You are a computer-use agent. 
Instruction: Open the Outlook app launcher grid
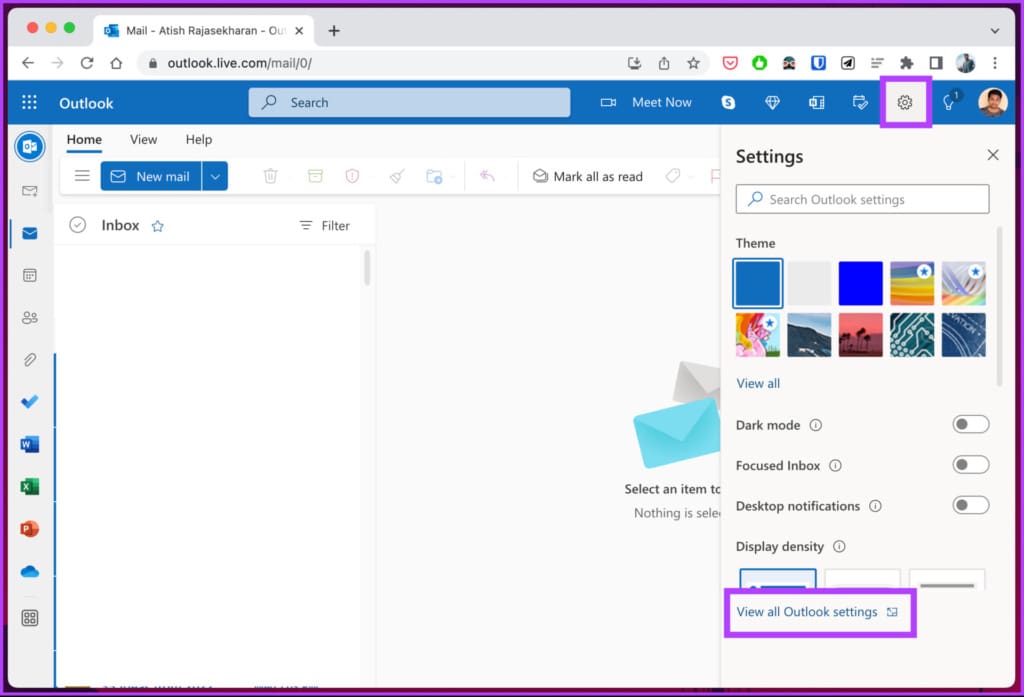[x=29, y=102]
